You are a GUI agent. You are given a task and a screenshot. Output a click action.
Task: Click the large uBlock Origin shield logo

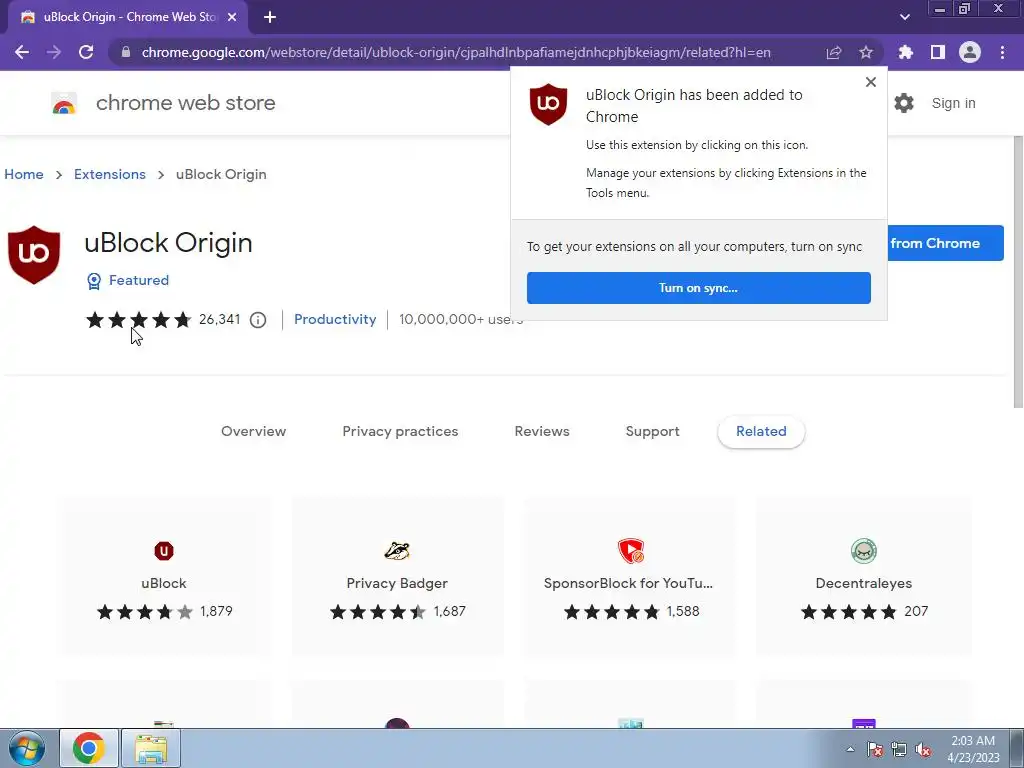tap(34, 255)
